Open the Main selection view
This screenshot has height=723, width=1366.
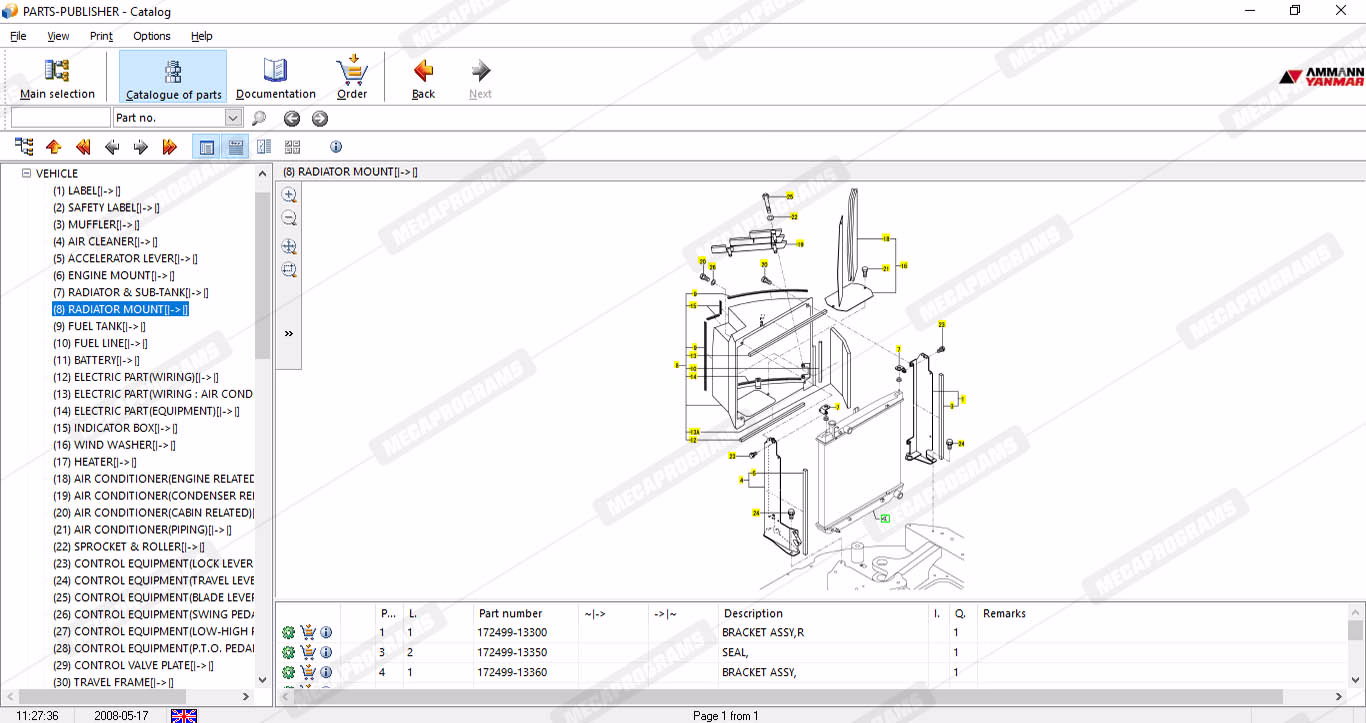click(x=57, y=78)
